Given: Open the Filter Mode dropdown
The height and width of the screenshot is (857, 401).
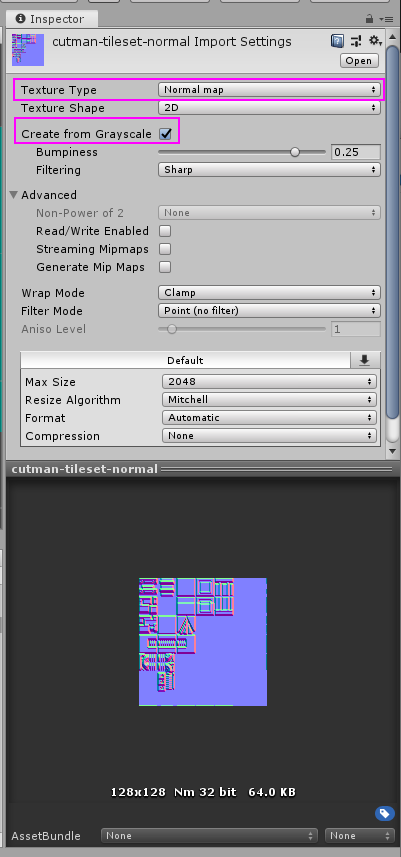Looking at the screenshot, I should 269,310.
